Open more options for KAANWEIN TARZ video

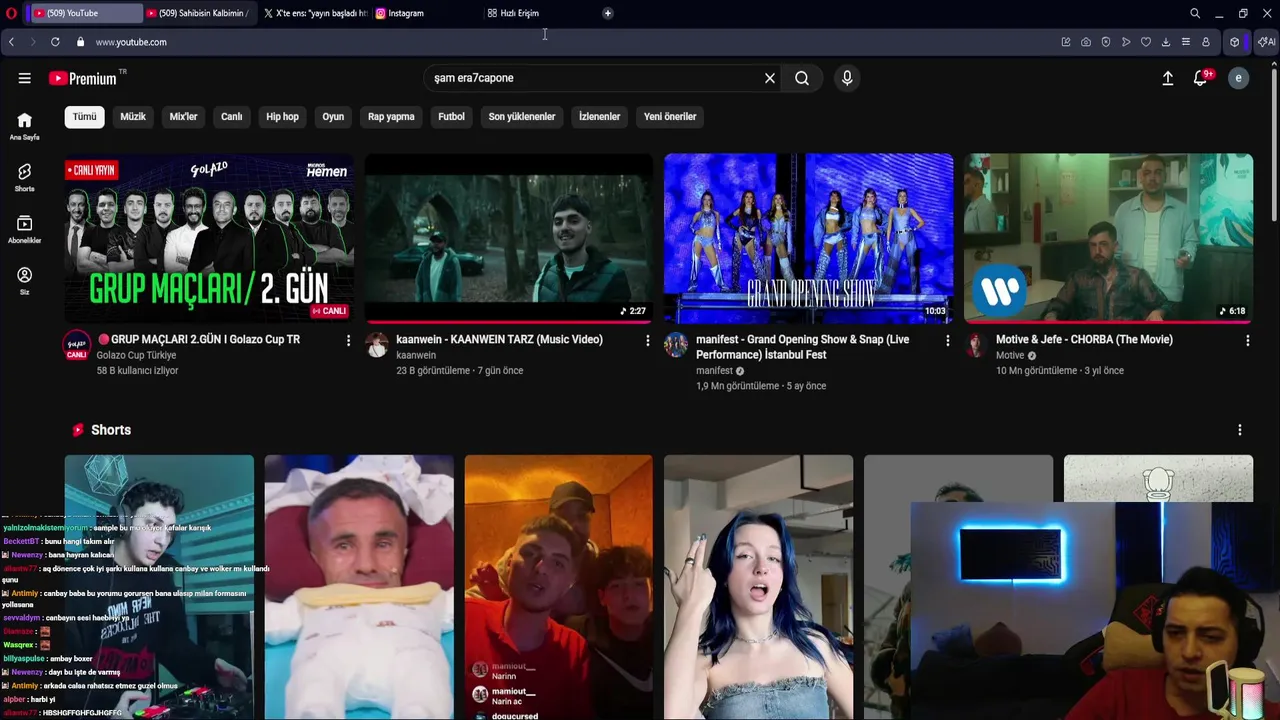(x=647, y=341)
